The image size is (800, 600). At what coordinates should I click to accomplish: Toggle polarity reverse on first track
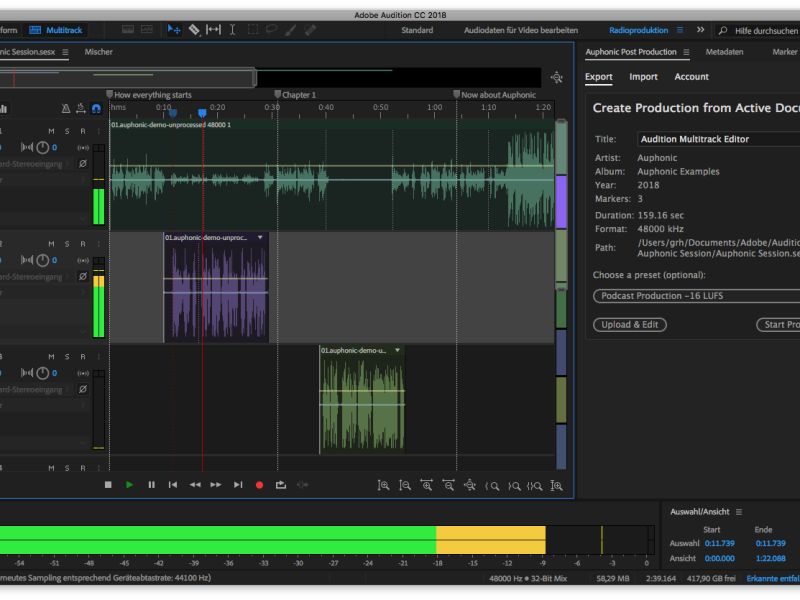[82, 163]
